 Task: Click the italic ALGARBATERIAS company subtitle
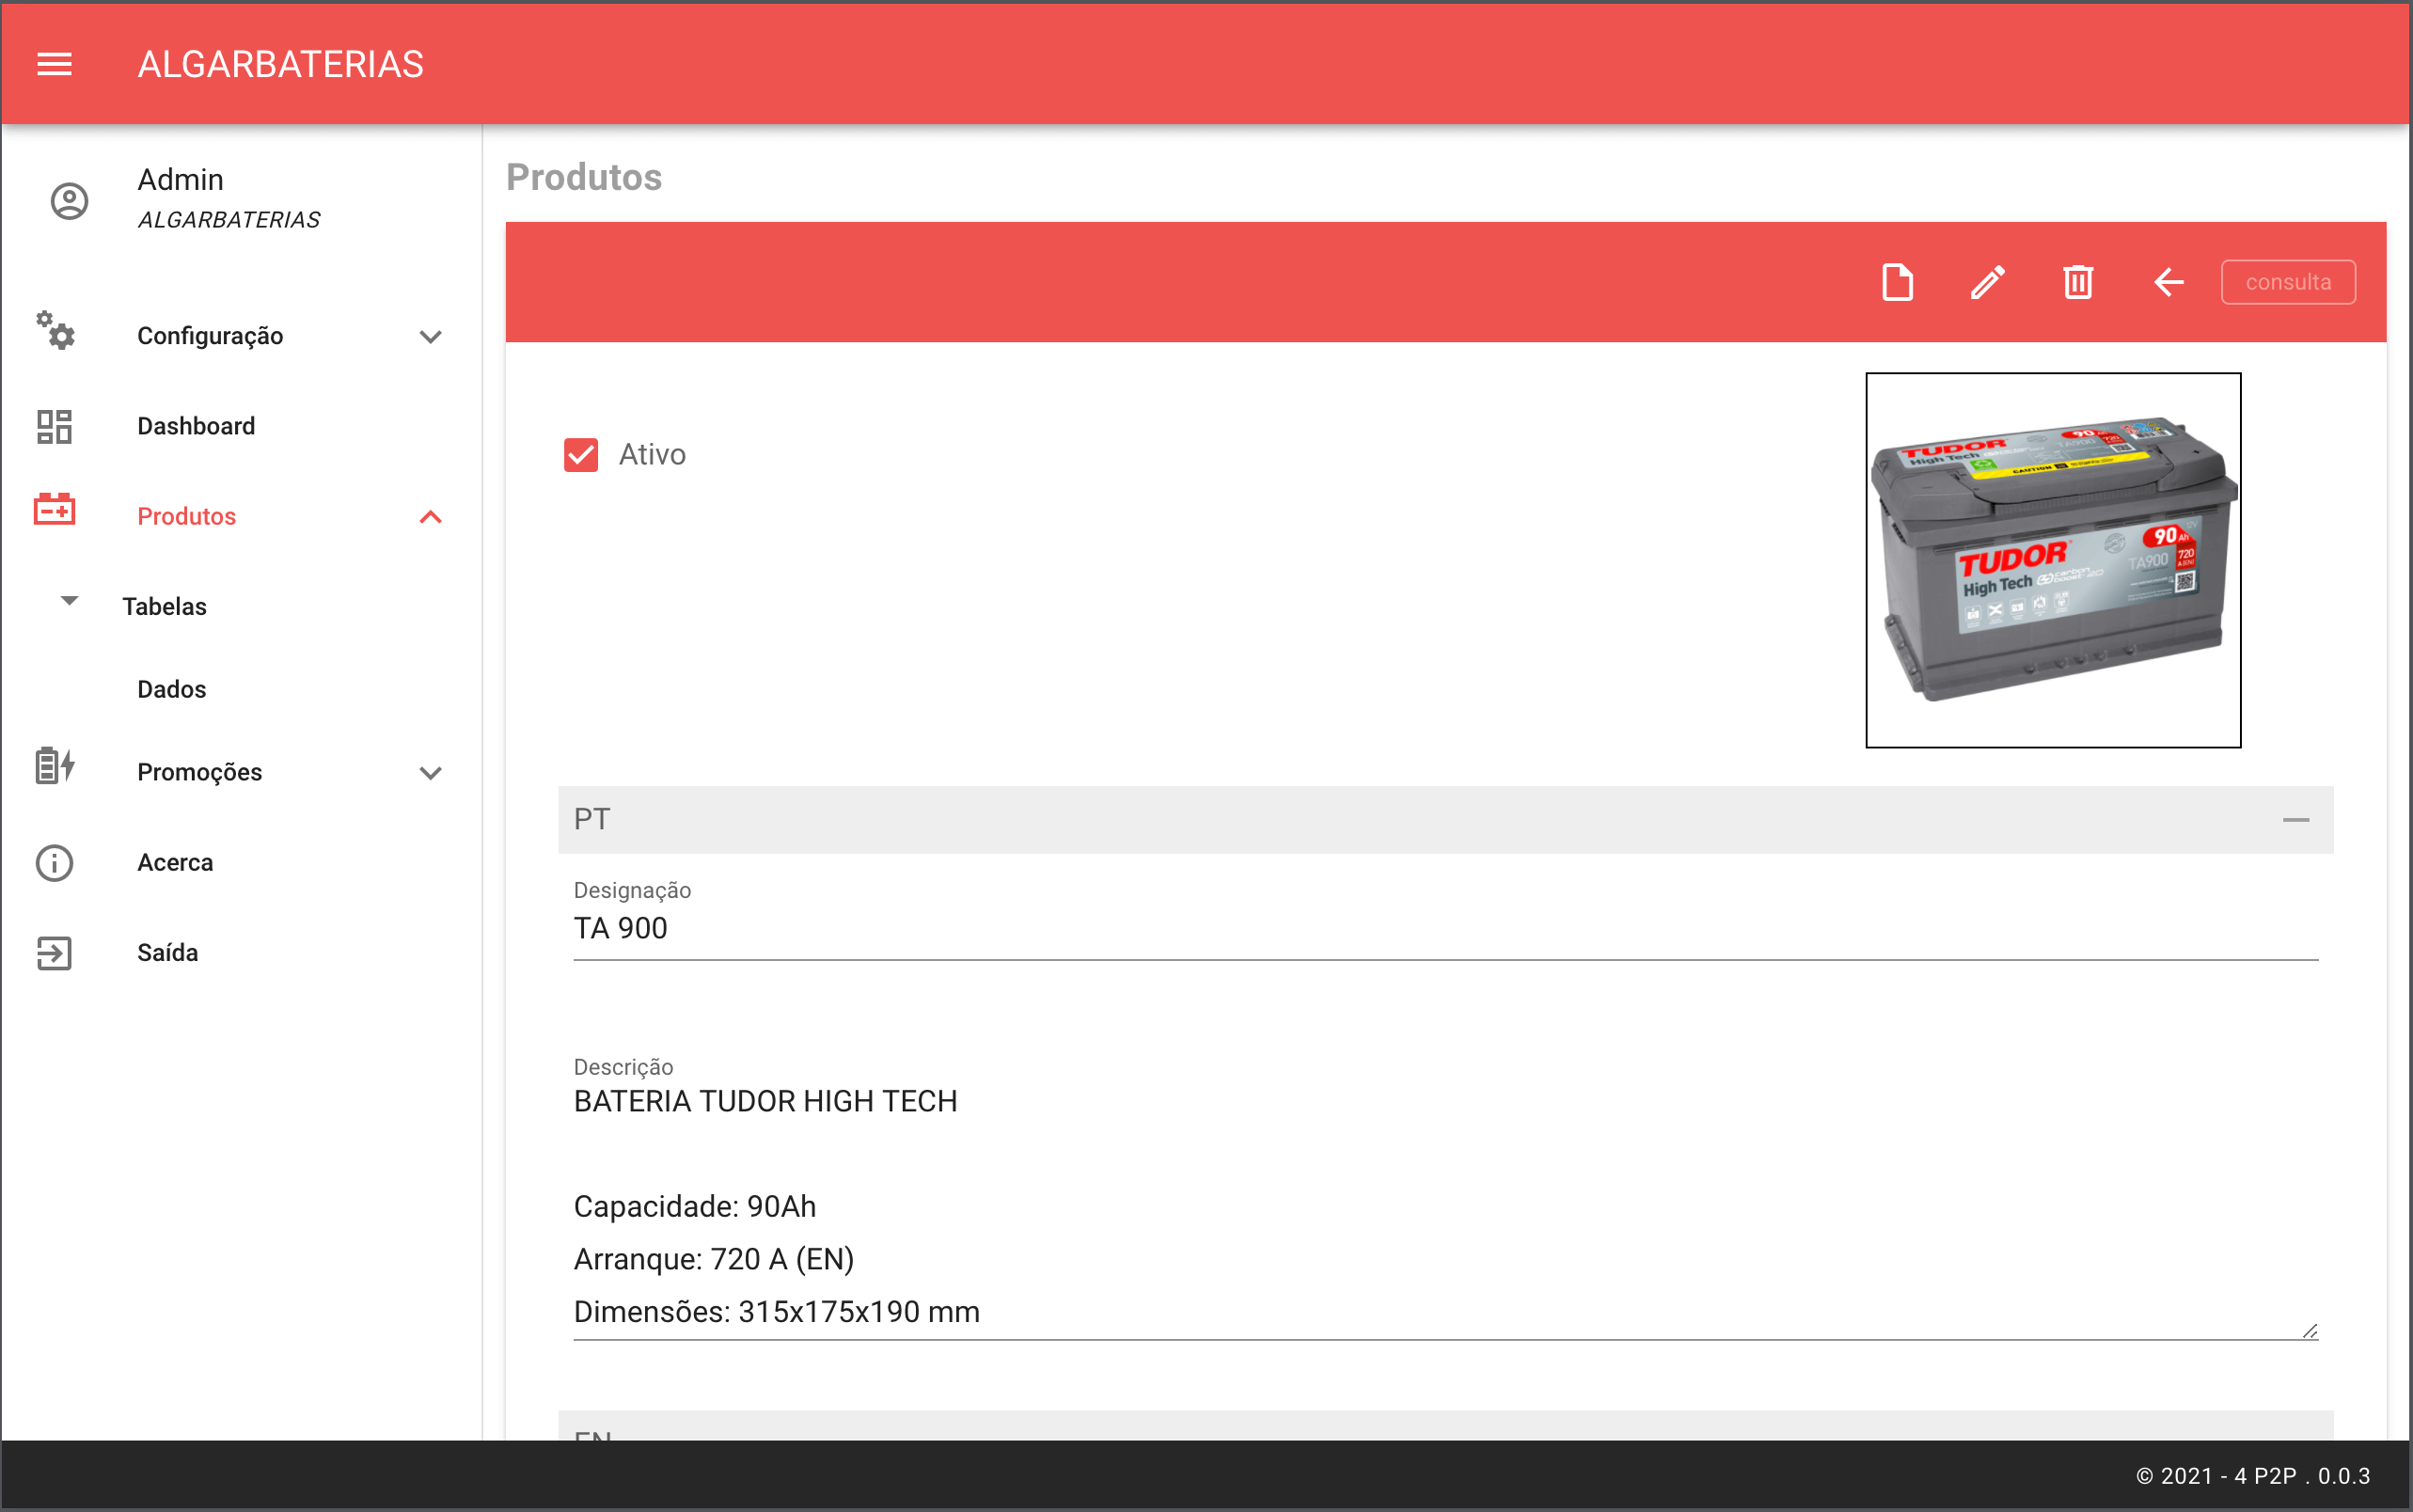(229, 220)
